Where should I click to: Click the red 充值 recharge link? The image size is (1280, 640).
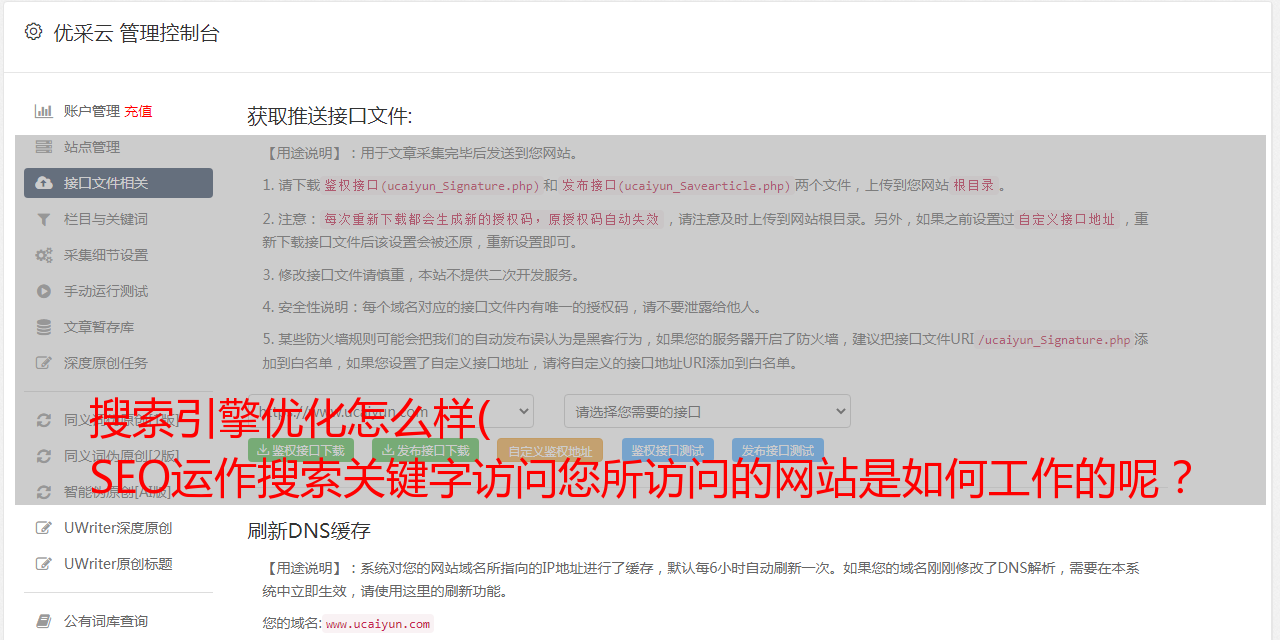tap(138, 111)
